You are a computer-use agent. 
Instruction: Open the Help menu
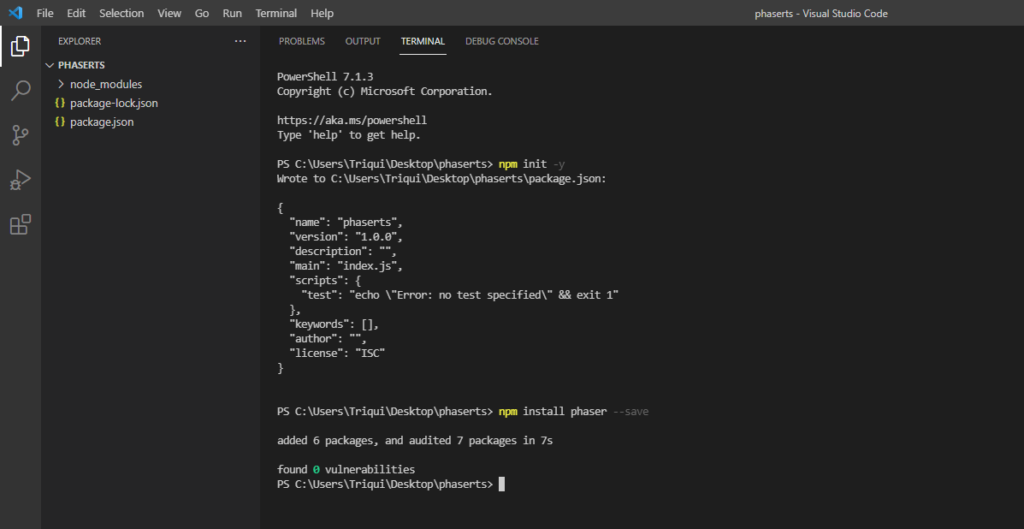coord(322,13)
